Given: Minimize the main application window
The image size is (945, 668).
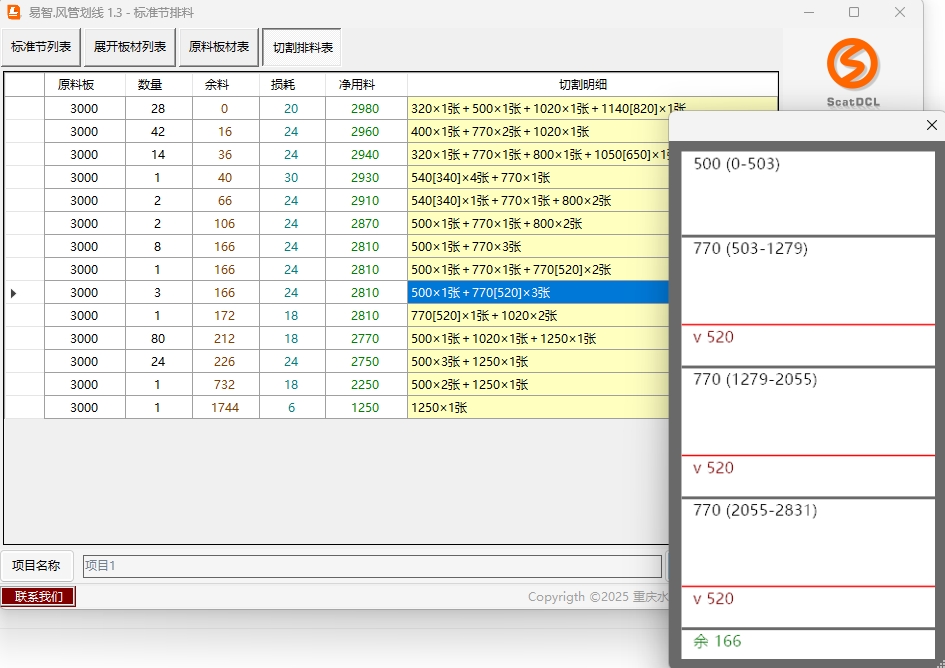Looking at the screenshot, I should pos(808,13).
